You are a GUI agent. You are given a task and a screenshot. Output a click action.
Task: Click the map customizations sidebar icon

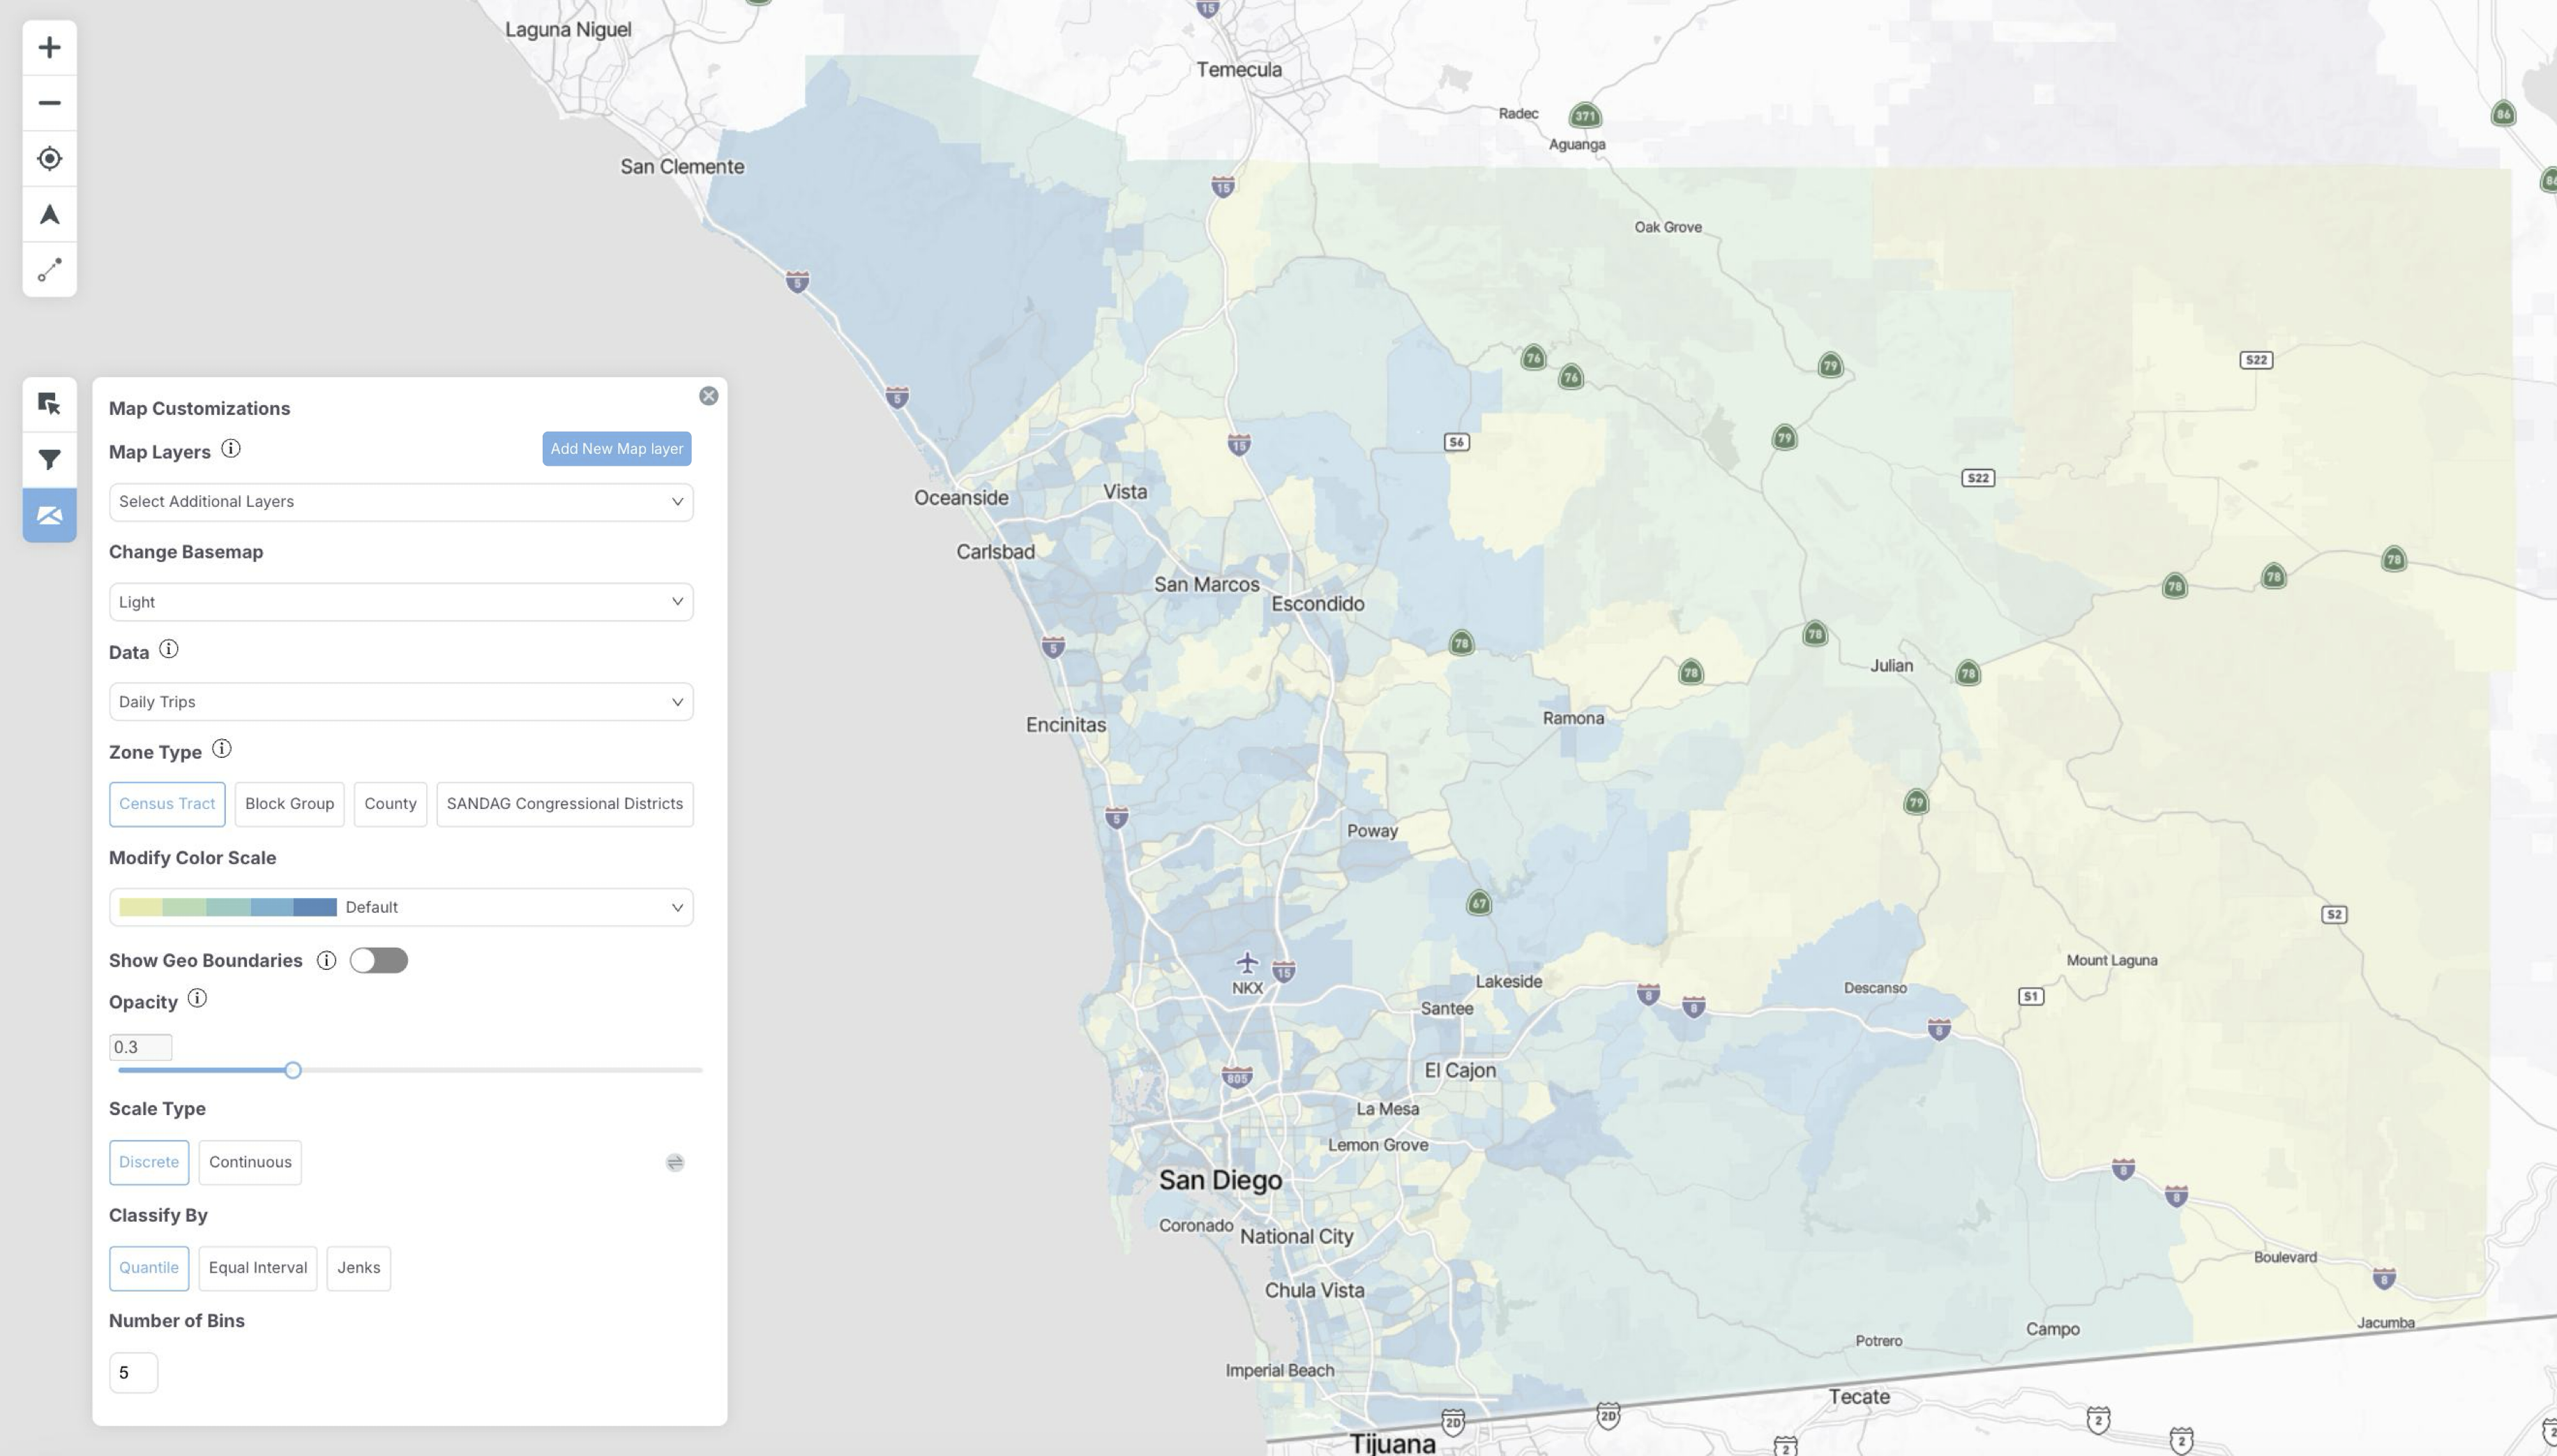pyautogui.click(x=49, y=515)
